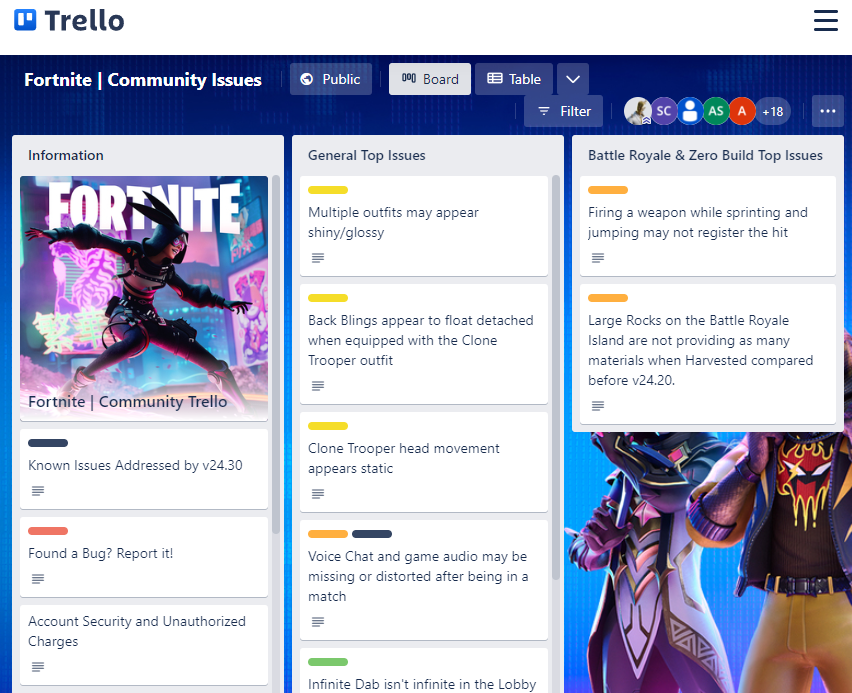The width and height of the screenshot is (852, 693).
Task: Open the board menu three-dots button
Action: [x=828, y=111]
